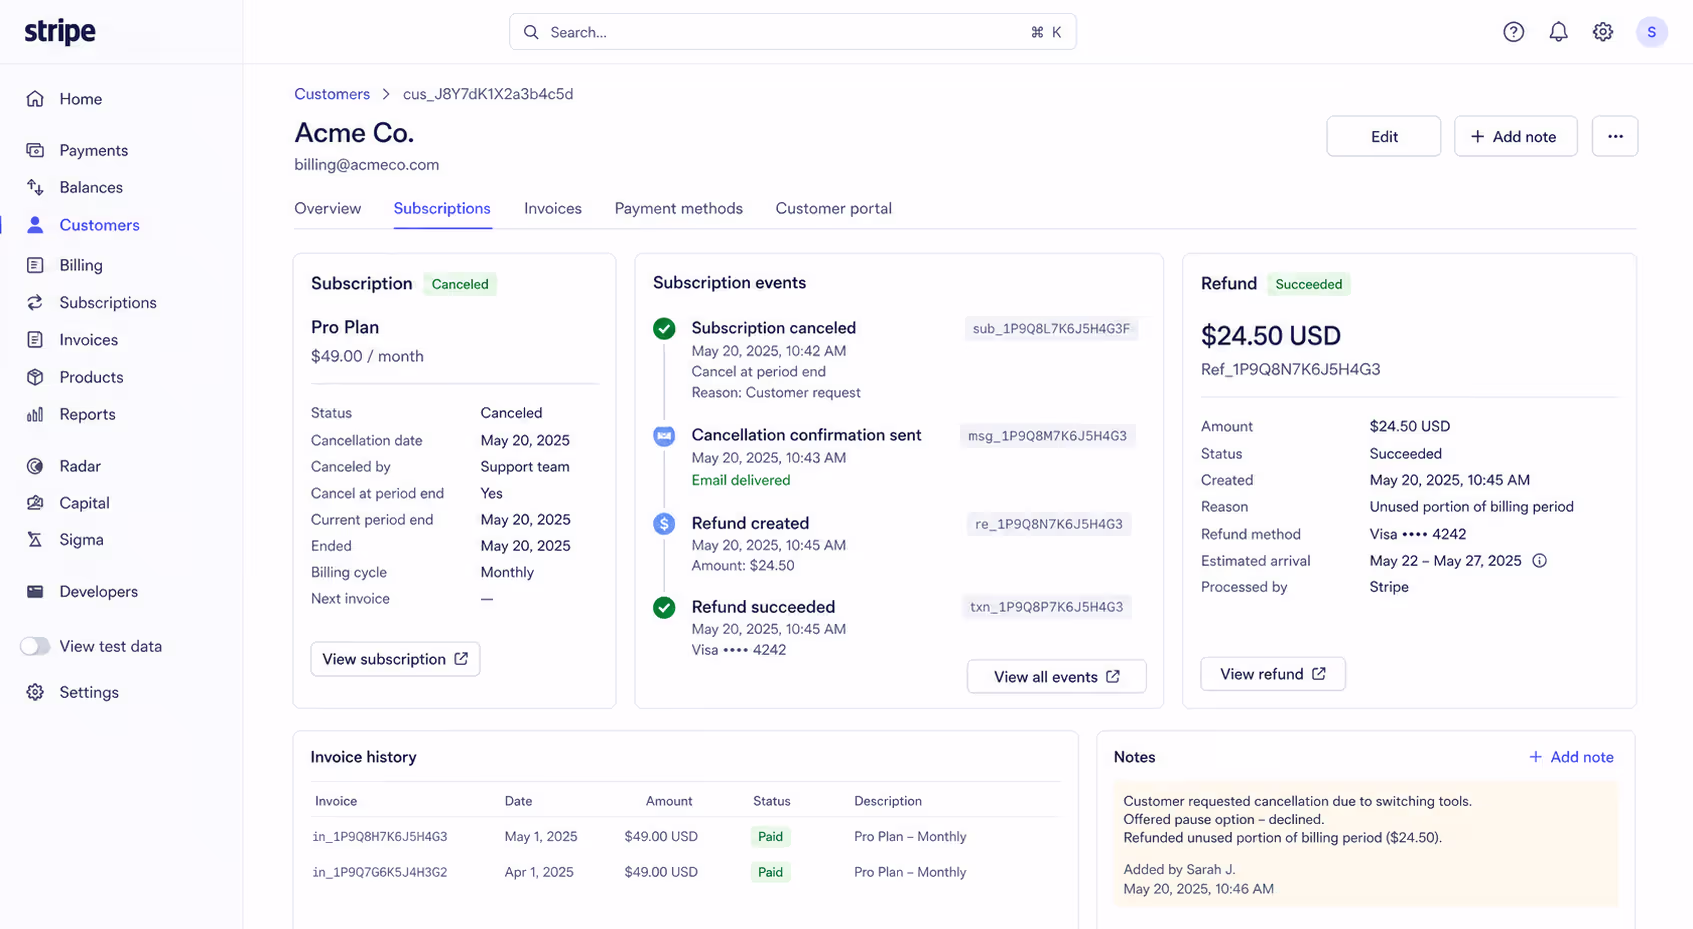Click billing@acmeco.com email text
The height and width of the screenshot is (929, 1693).
click(x=366, y=165)
